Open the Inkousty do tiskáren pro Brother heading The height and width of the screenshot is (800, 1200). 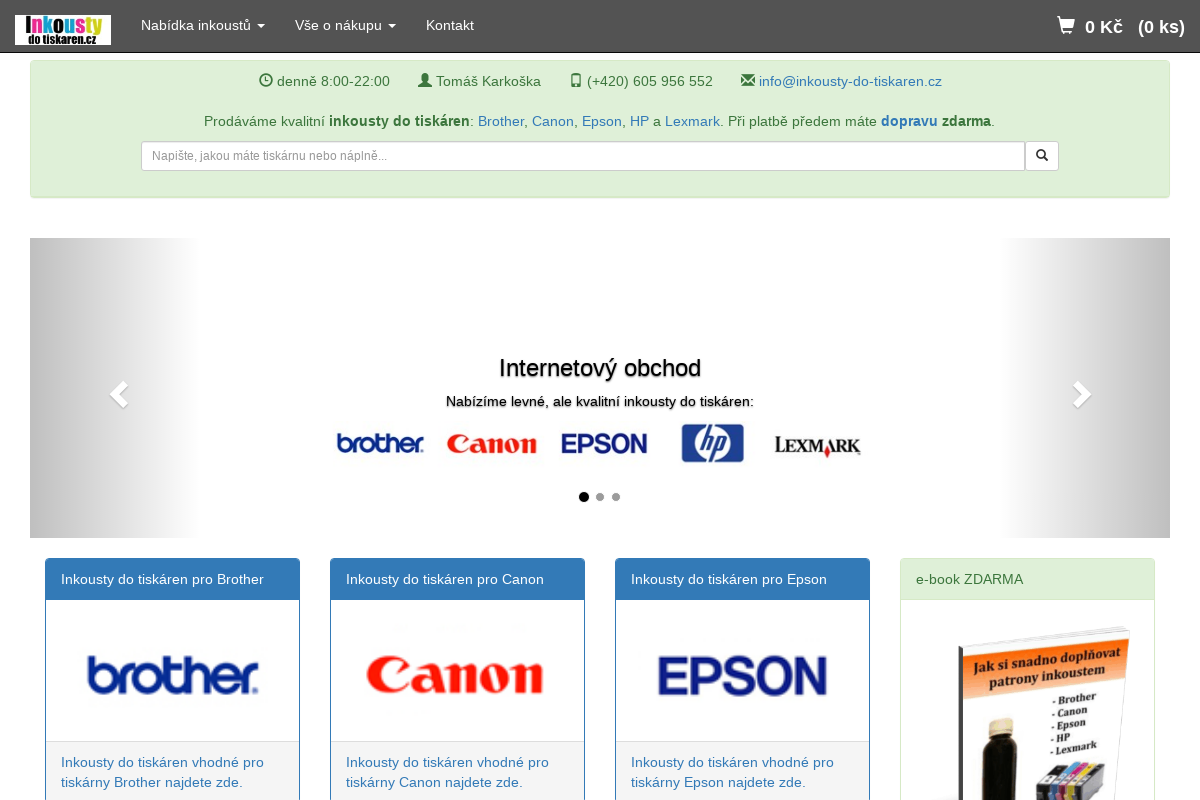(x=162, y=579)
